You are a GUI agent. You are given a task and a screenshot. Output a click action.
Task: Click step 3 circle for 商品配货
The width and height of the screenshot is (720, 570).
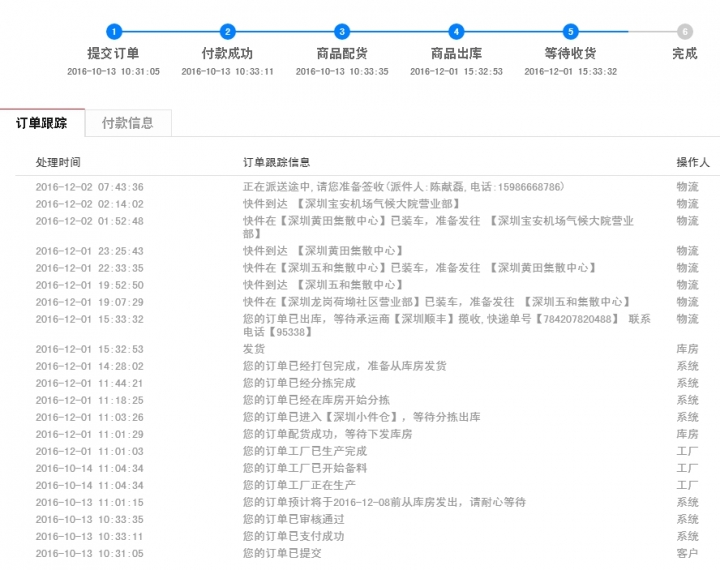pos(342,32)
